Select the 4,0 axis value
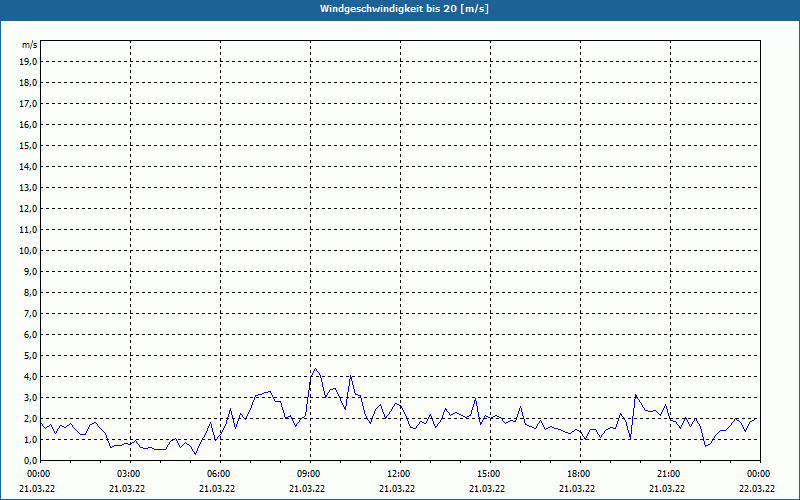800x500 pixels. pos(30,377)
